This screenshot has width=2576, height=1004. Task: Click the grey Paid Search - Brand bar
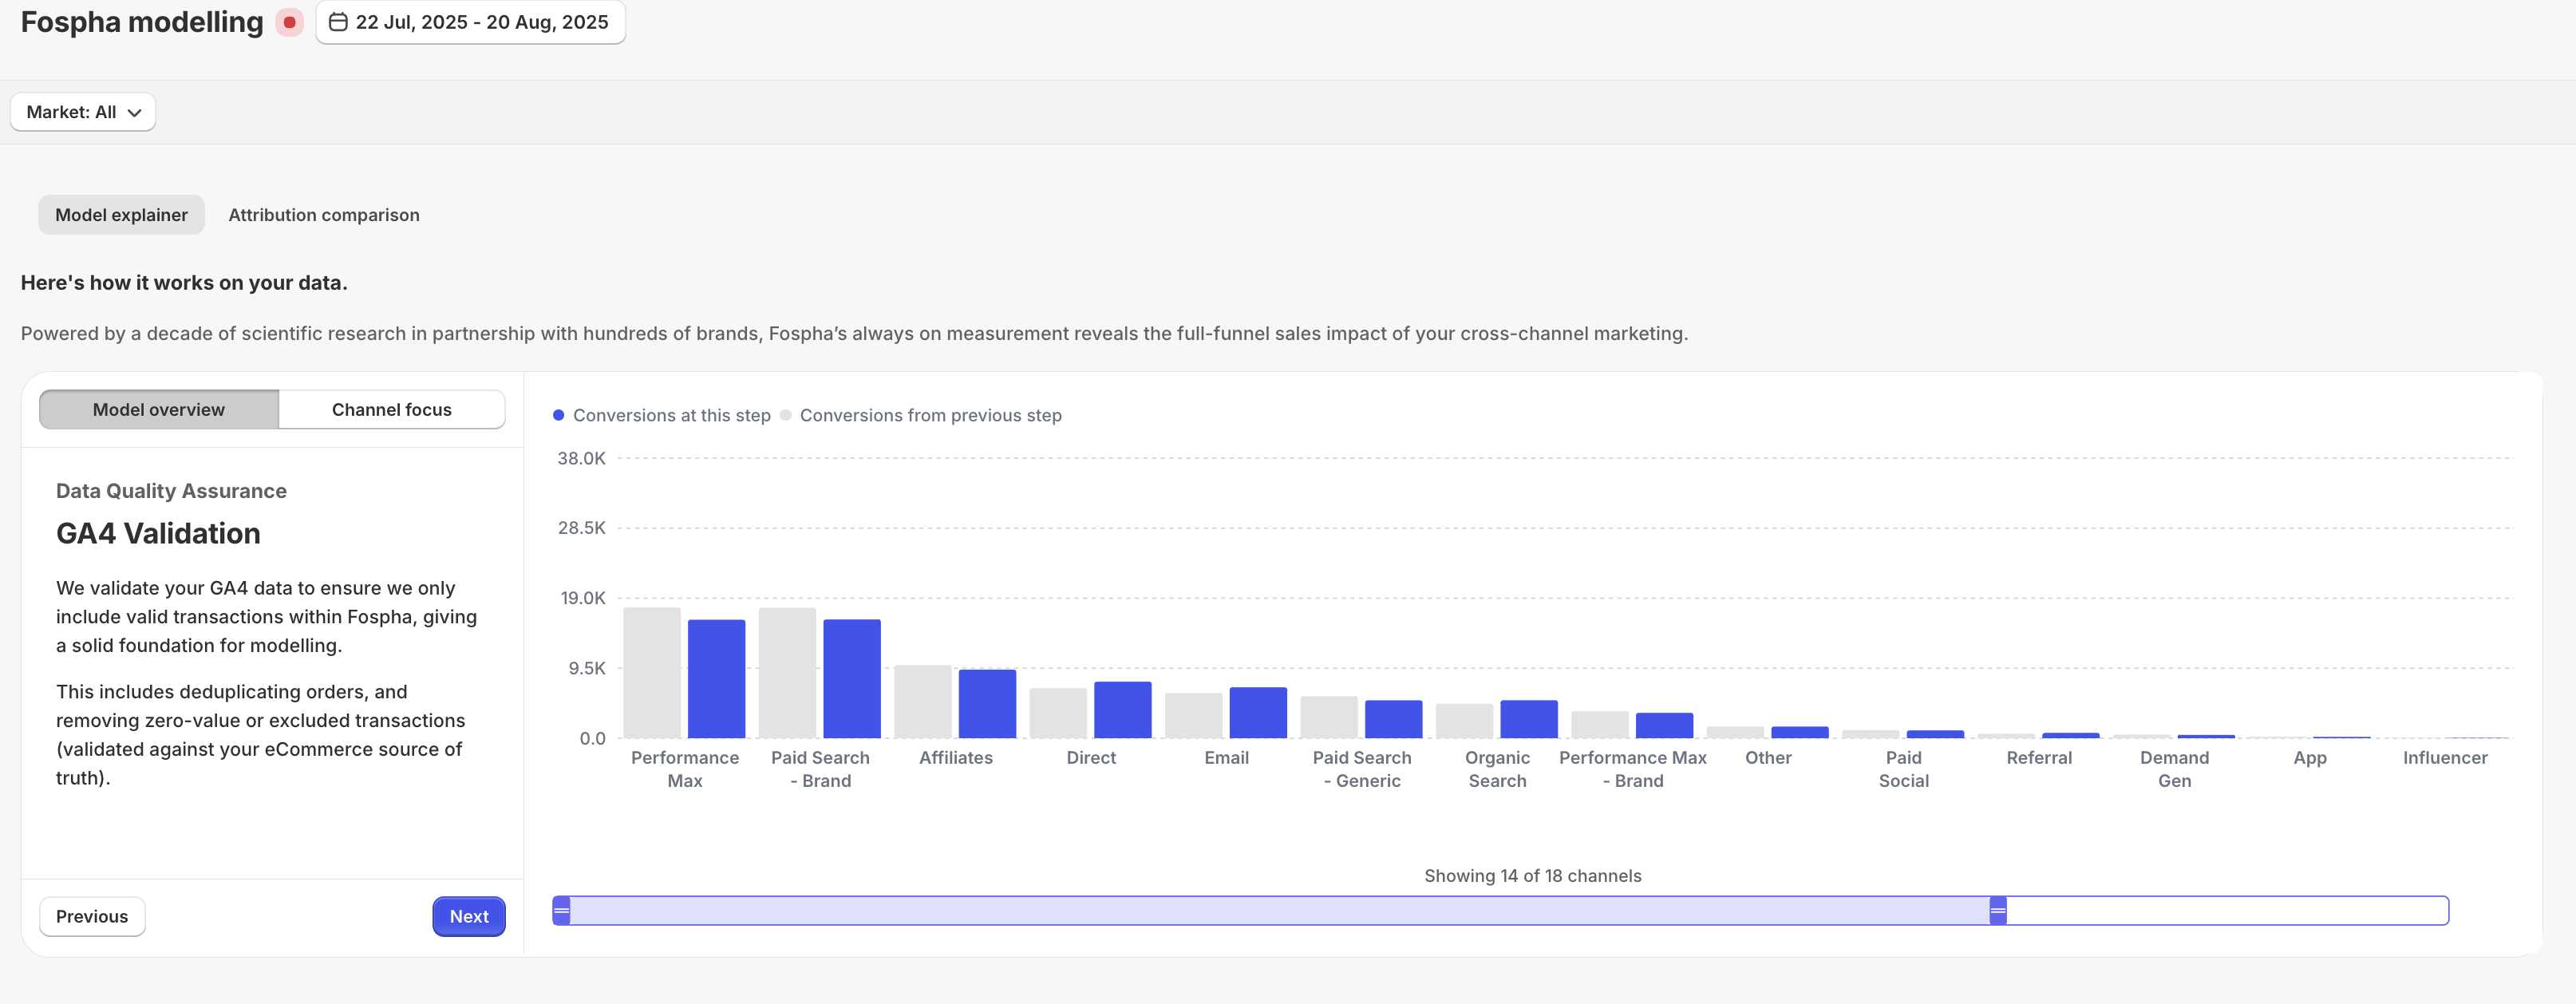click(x=787, y=673)
